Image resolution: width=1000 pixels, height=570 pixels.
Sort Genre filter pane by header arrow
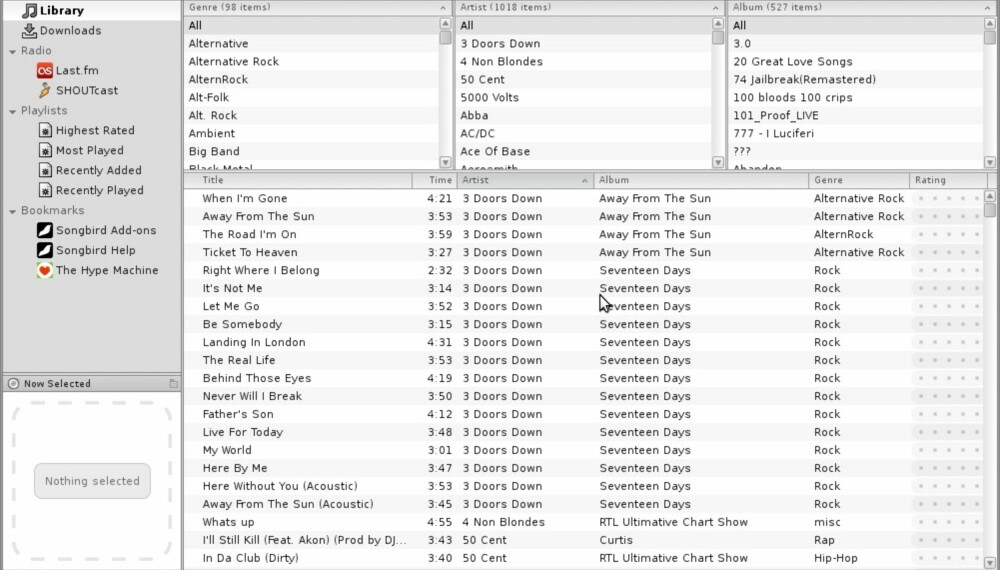[x=443, y=8]
